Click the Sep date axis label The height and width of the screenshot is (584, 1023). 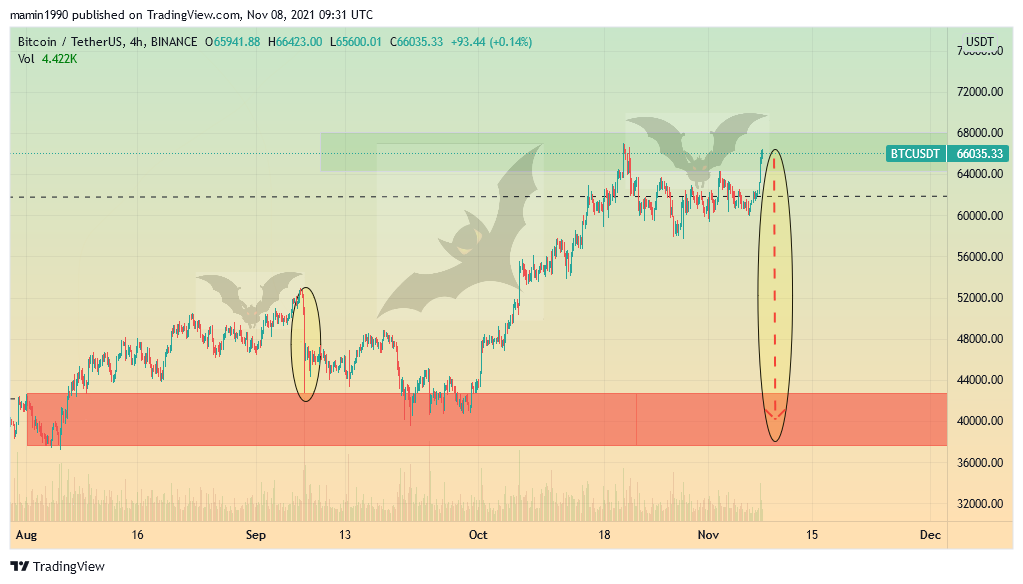click(x=256, y=535)
